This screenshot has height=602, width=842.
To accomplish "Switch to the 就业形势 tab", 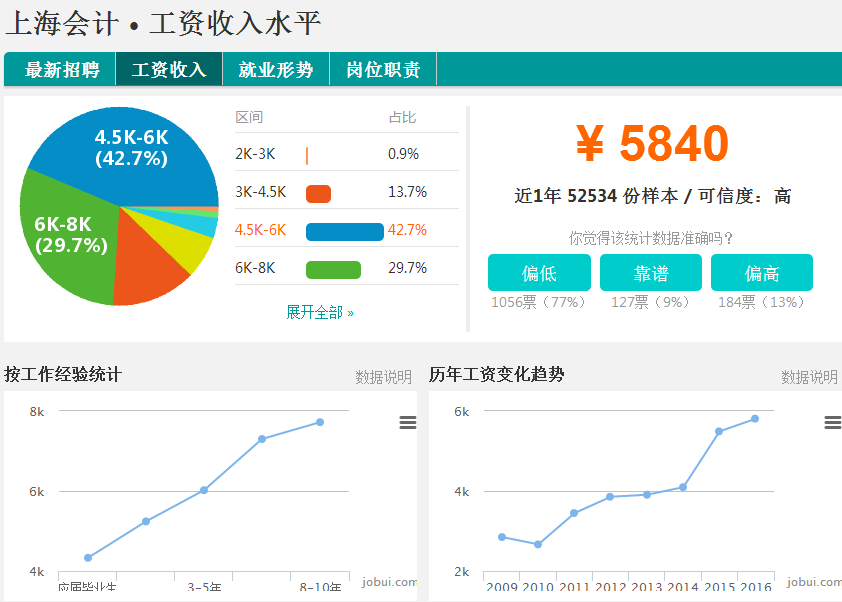I will click(x=276, y=69).
